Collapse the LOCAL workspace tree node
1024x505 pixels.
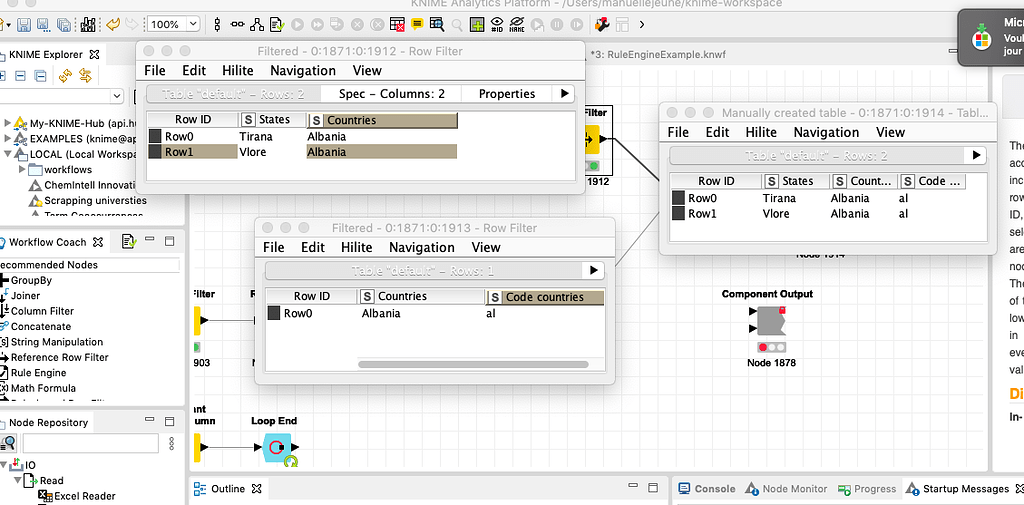[7, 155]
